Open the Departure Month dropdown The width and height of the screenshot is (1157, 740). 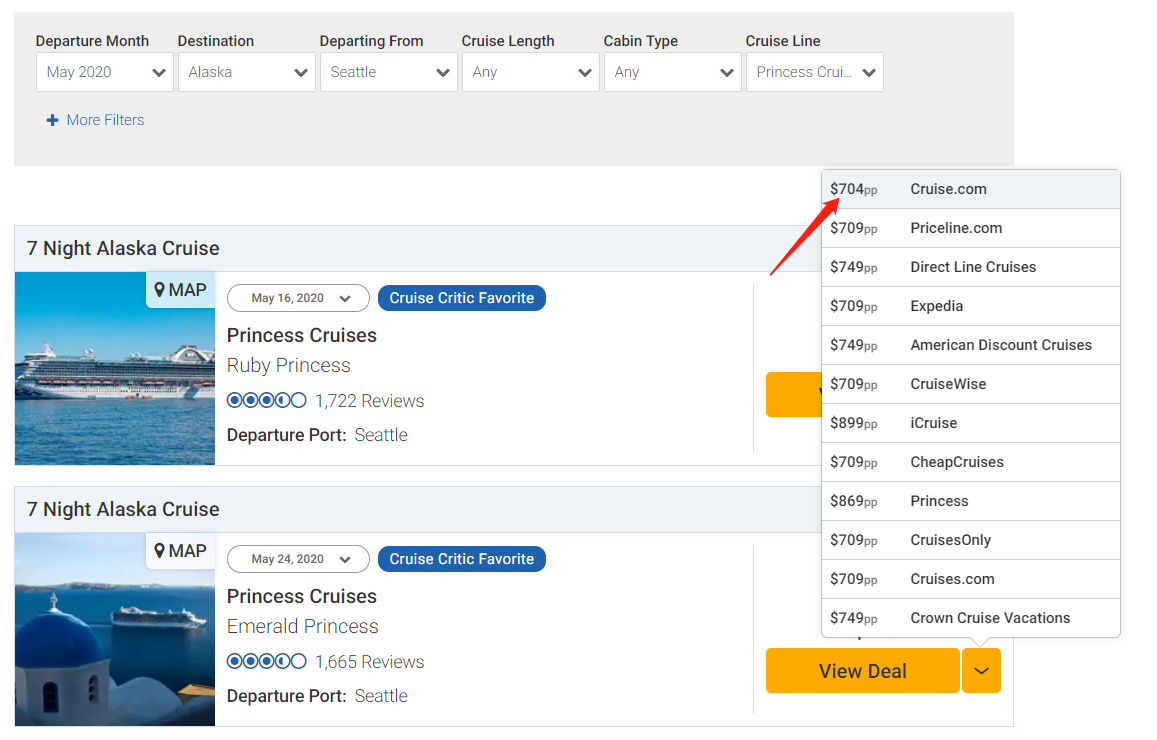point(105,72)
